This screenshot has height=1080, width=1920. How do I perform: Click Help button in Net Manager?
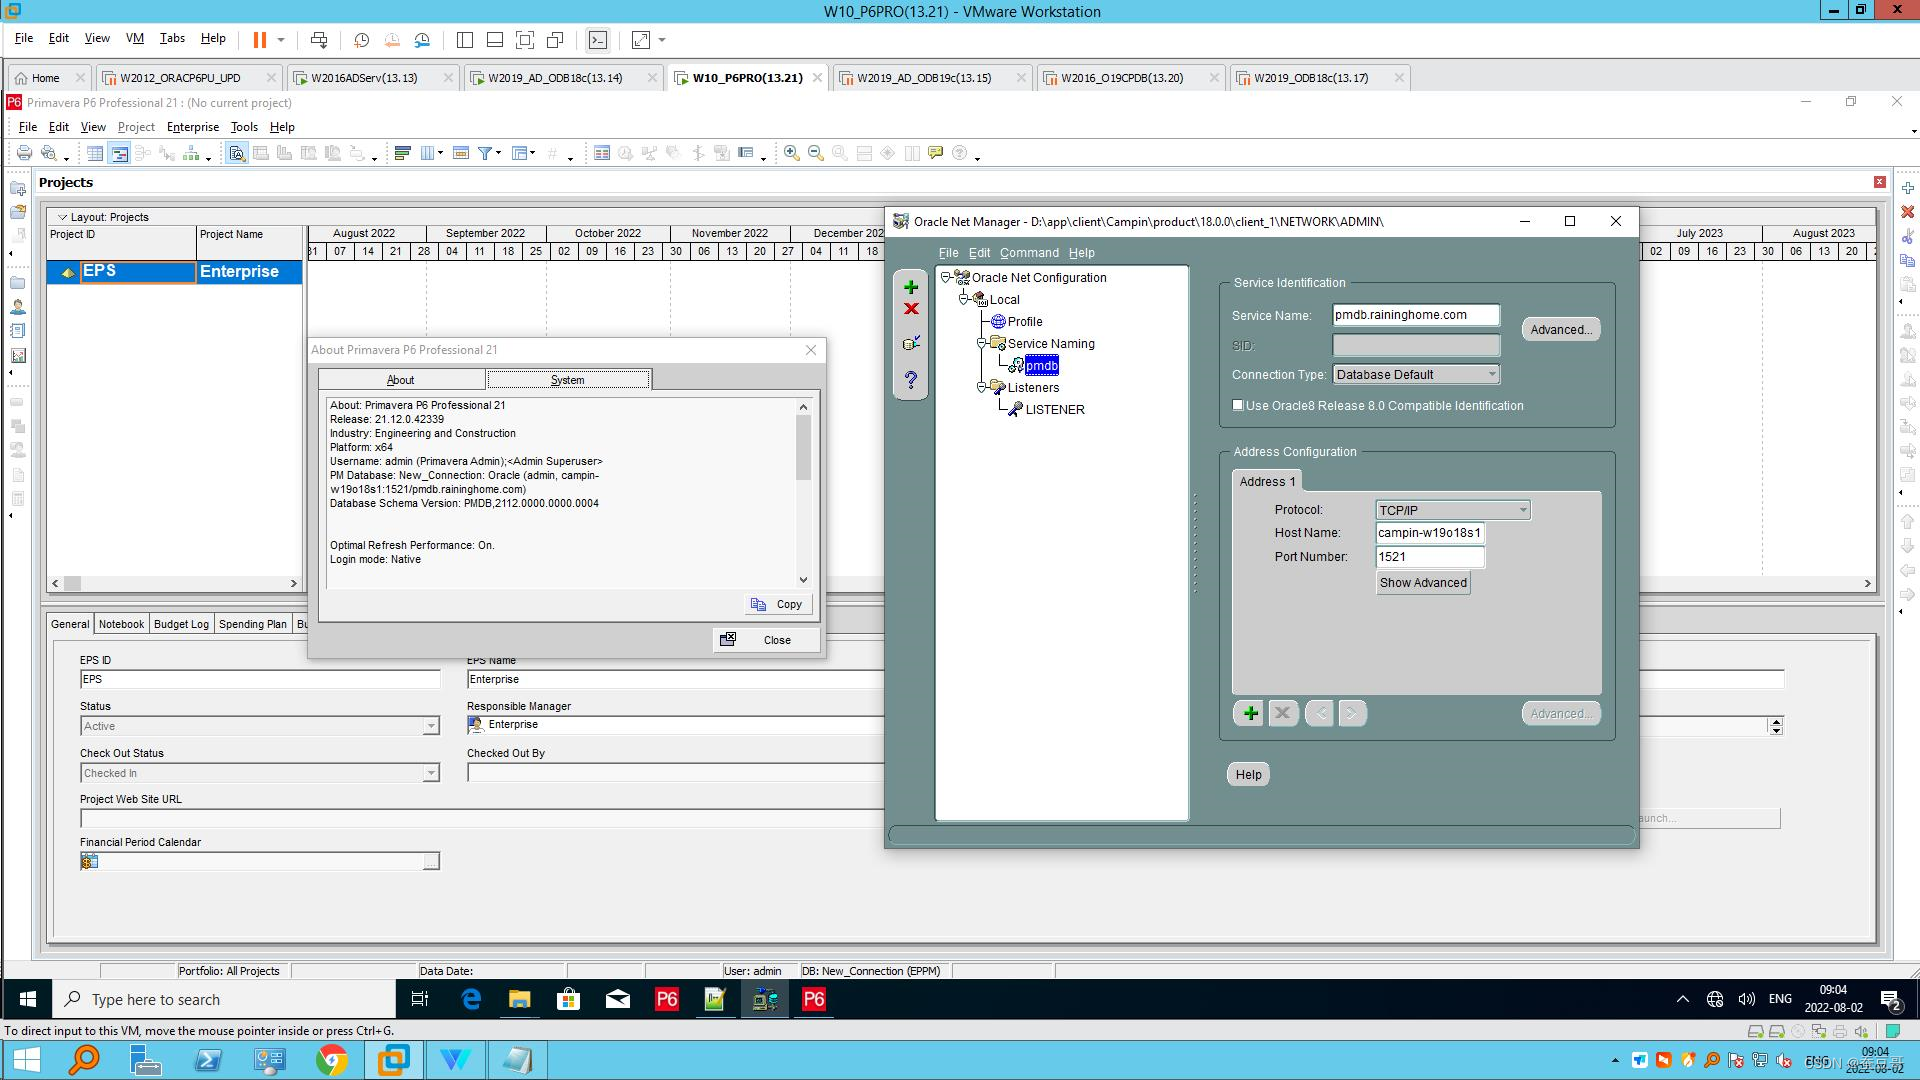tap(1248, 774)
